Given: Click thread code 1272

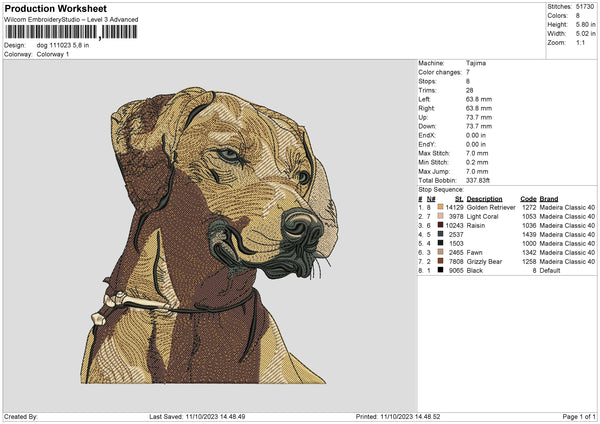Looking at the screenshot, I should [x=529, y=207].
